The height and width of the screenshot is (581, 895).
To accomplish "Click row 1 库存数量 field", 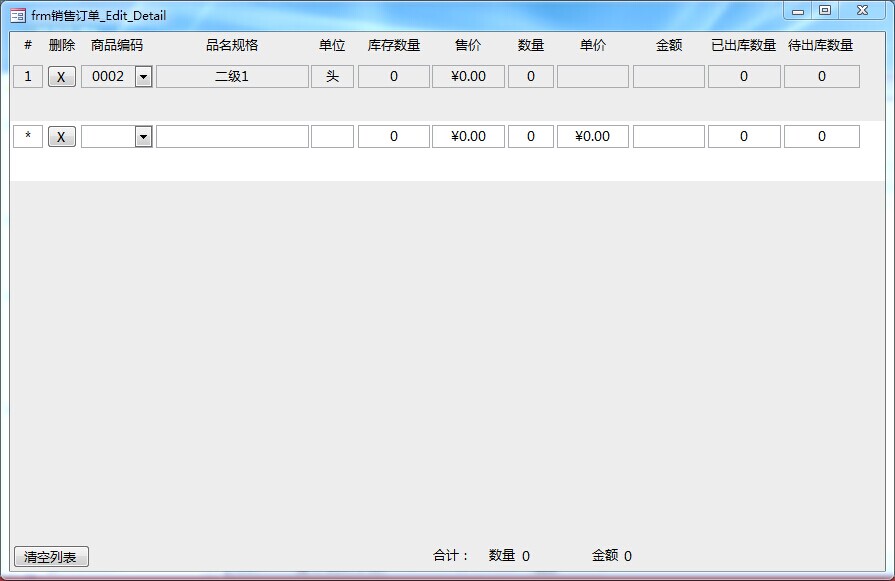I will click(x=394, y=76).
